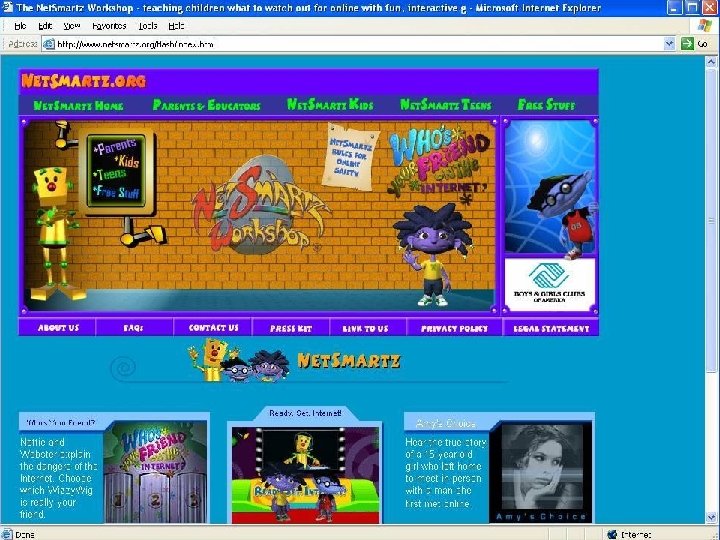Select Free Stuff on the chalkboard

pos(116,191)
